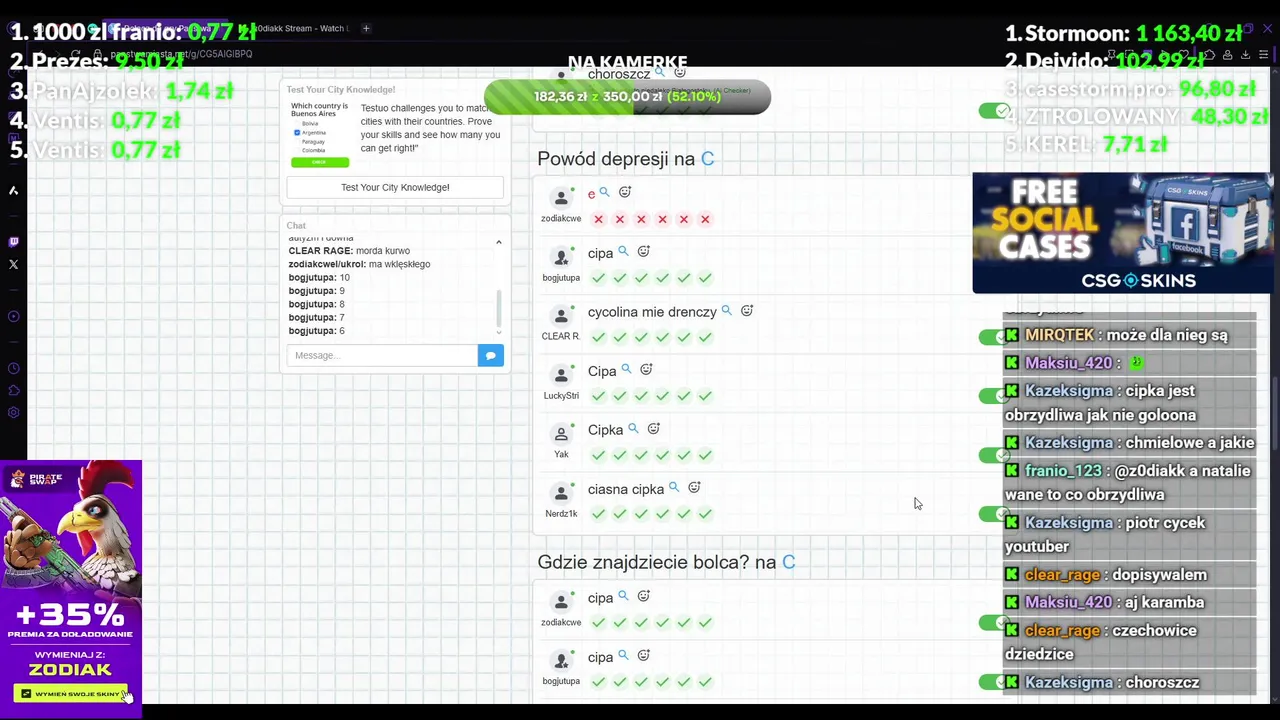
Task: Open Settings gear in browser sidebar
Action: (x=13, y=413)
